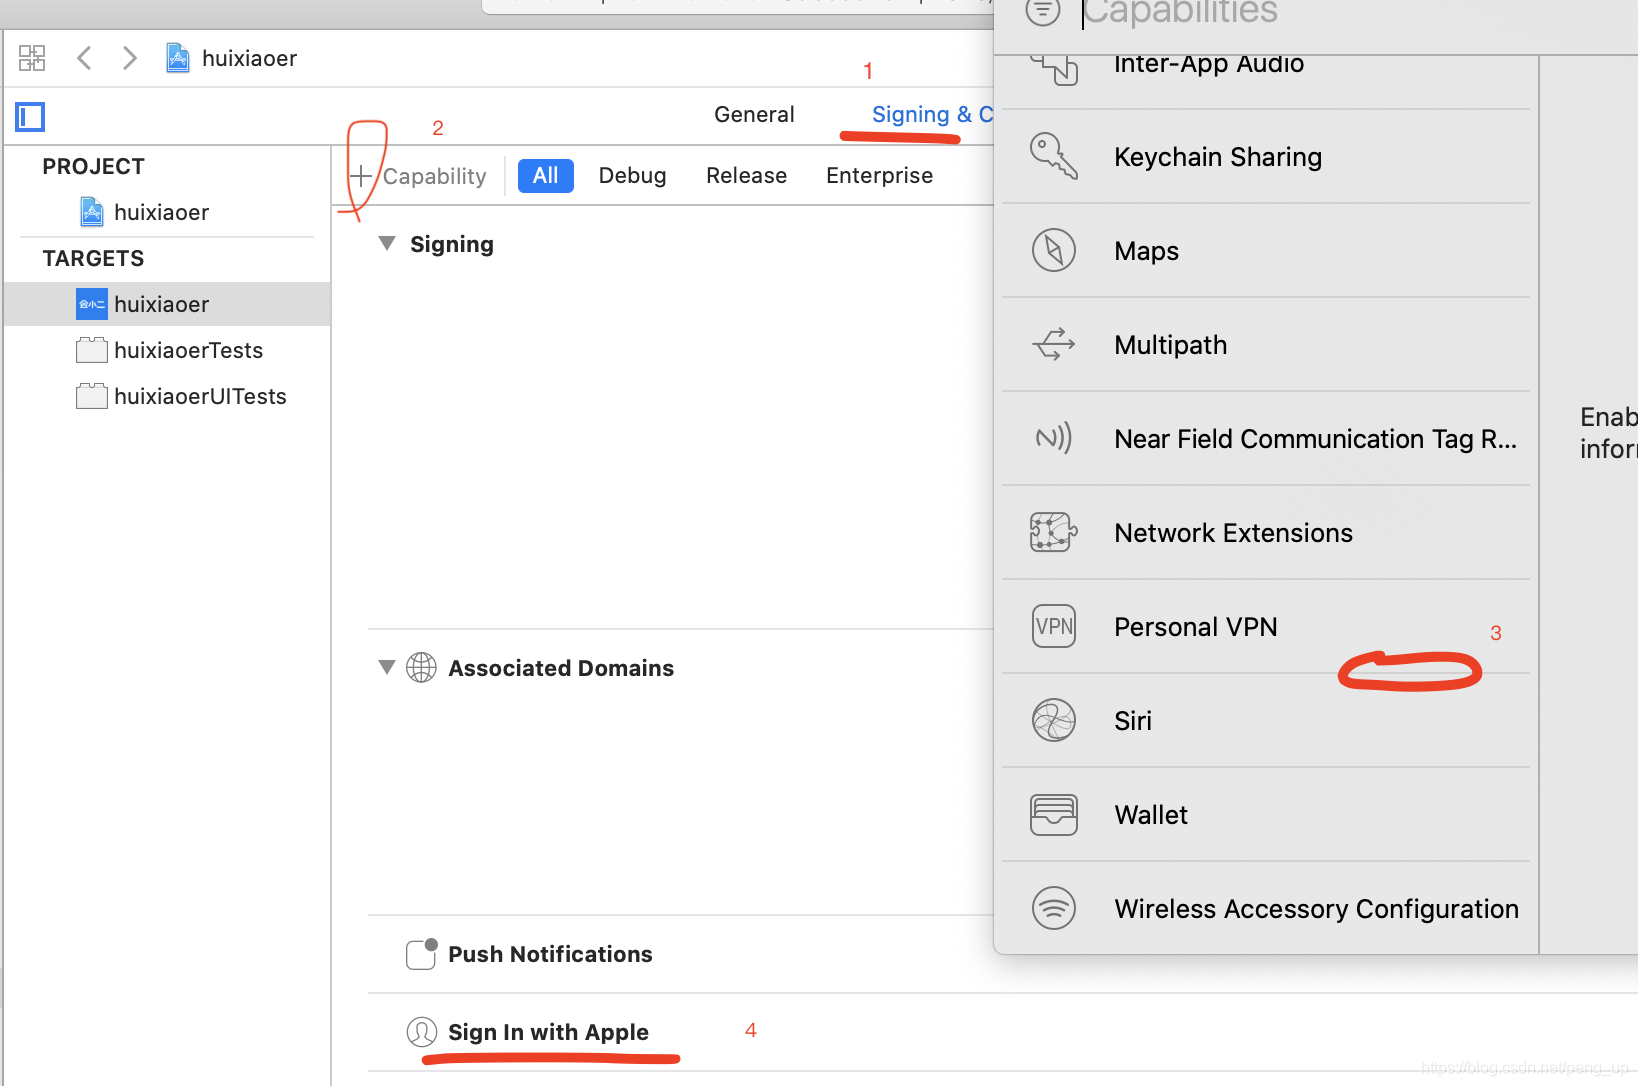Select the Near Field Communication icon
The image size is (1638, 1086).
pos(1054,438)
